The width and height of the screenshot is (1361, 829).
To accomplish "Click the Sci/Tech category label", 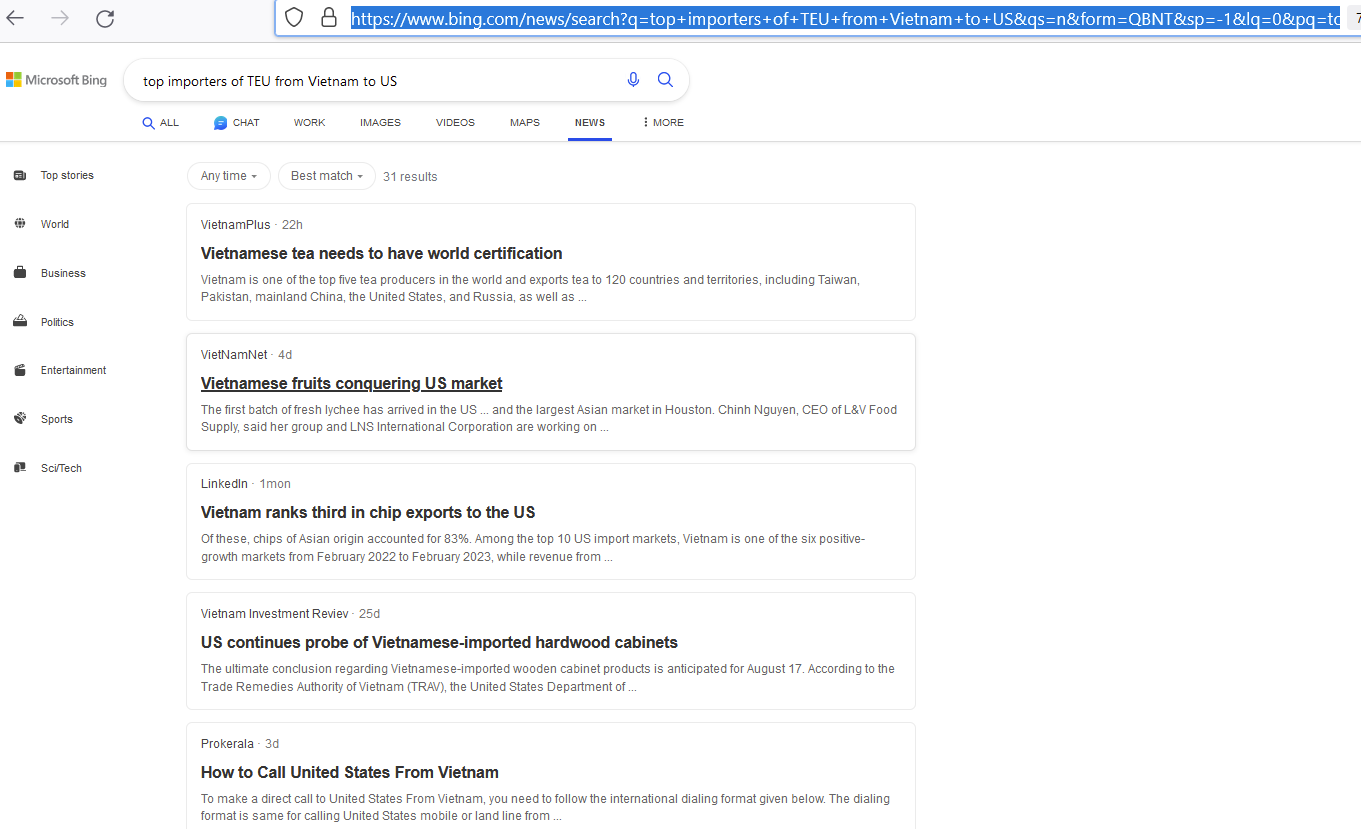I will [61, 469].
